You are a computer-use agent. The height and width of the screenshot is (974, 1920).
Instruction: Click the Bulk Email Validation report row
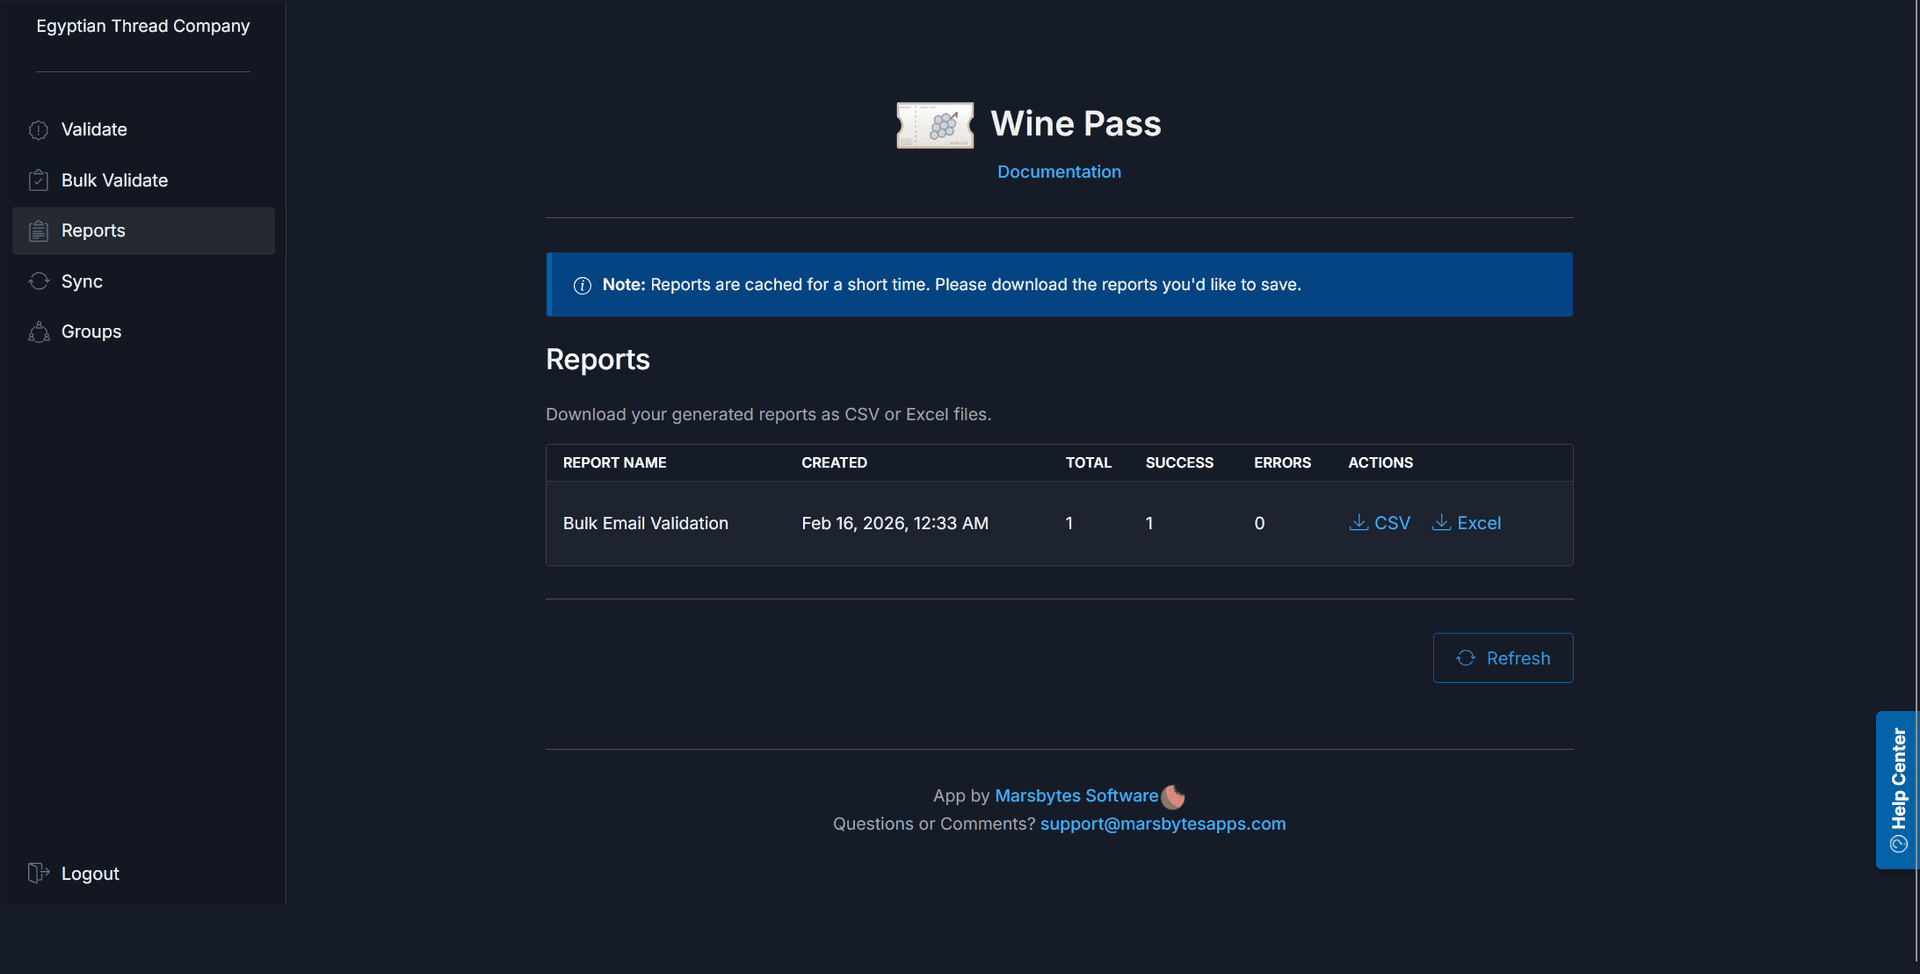[645, 522]
